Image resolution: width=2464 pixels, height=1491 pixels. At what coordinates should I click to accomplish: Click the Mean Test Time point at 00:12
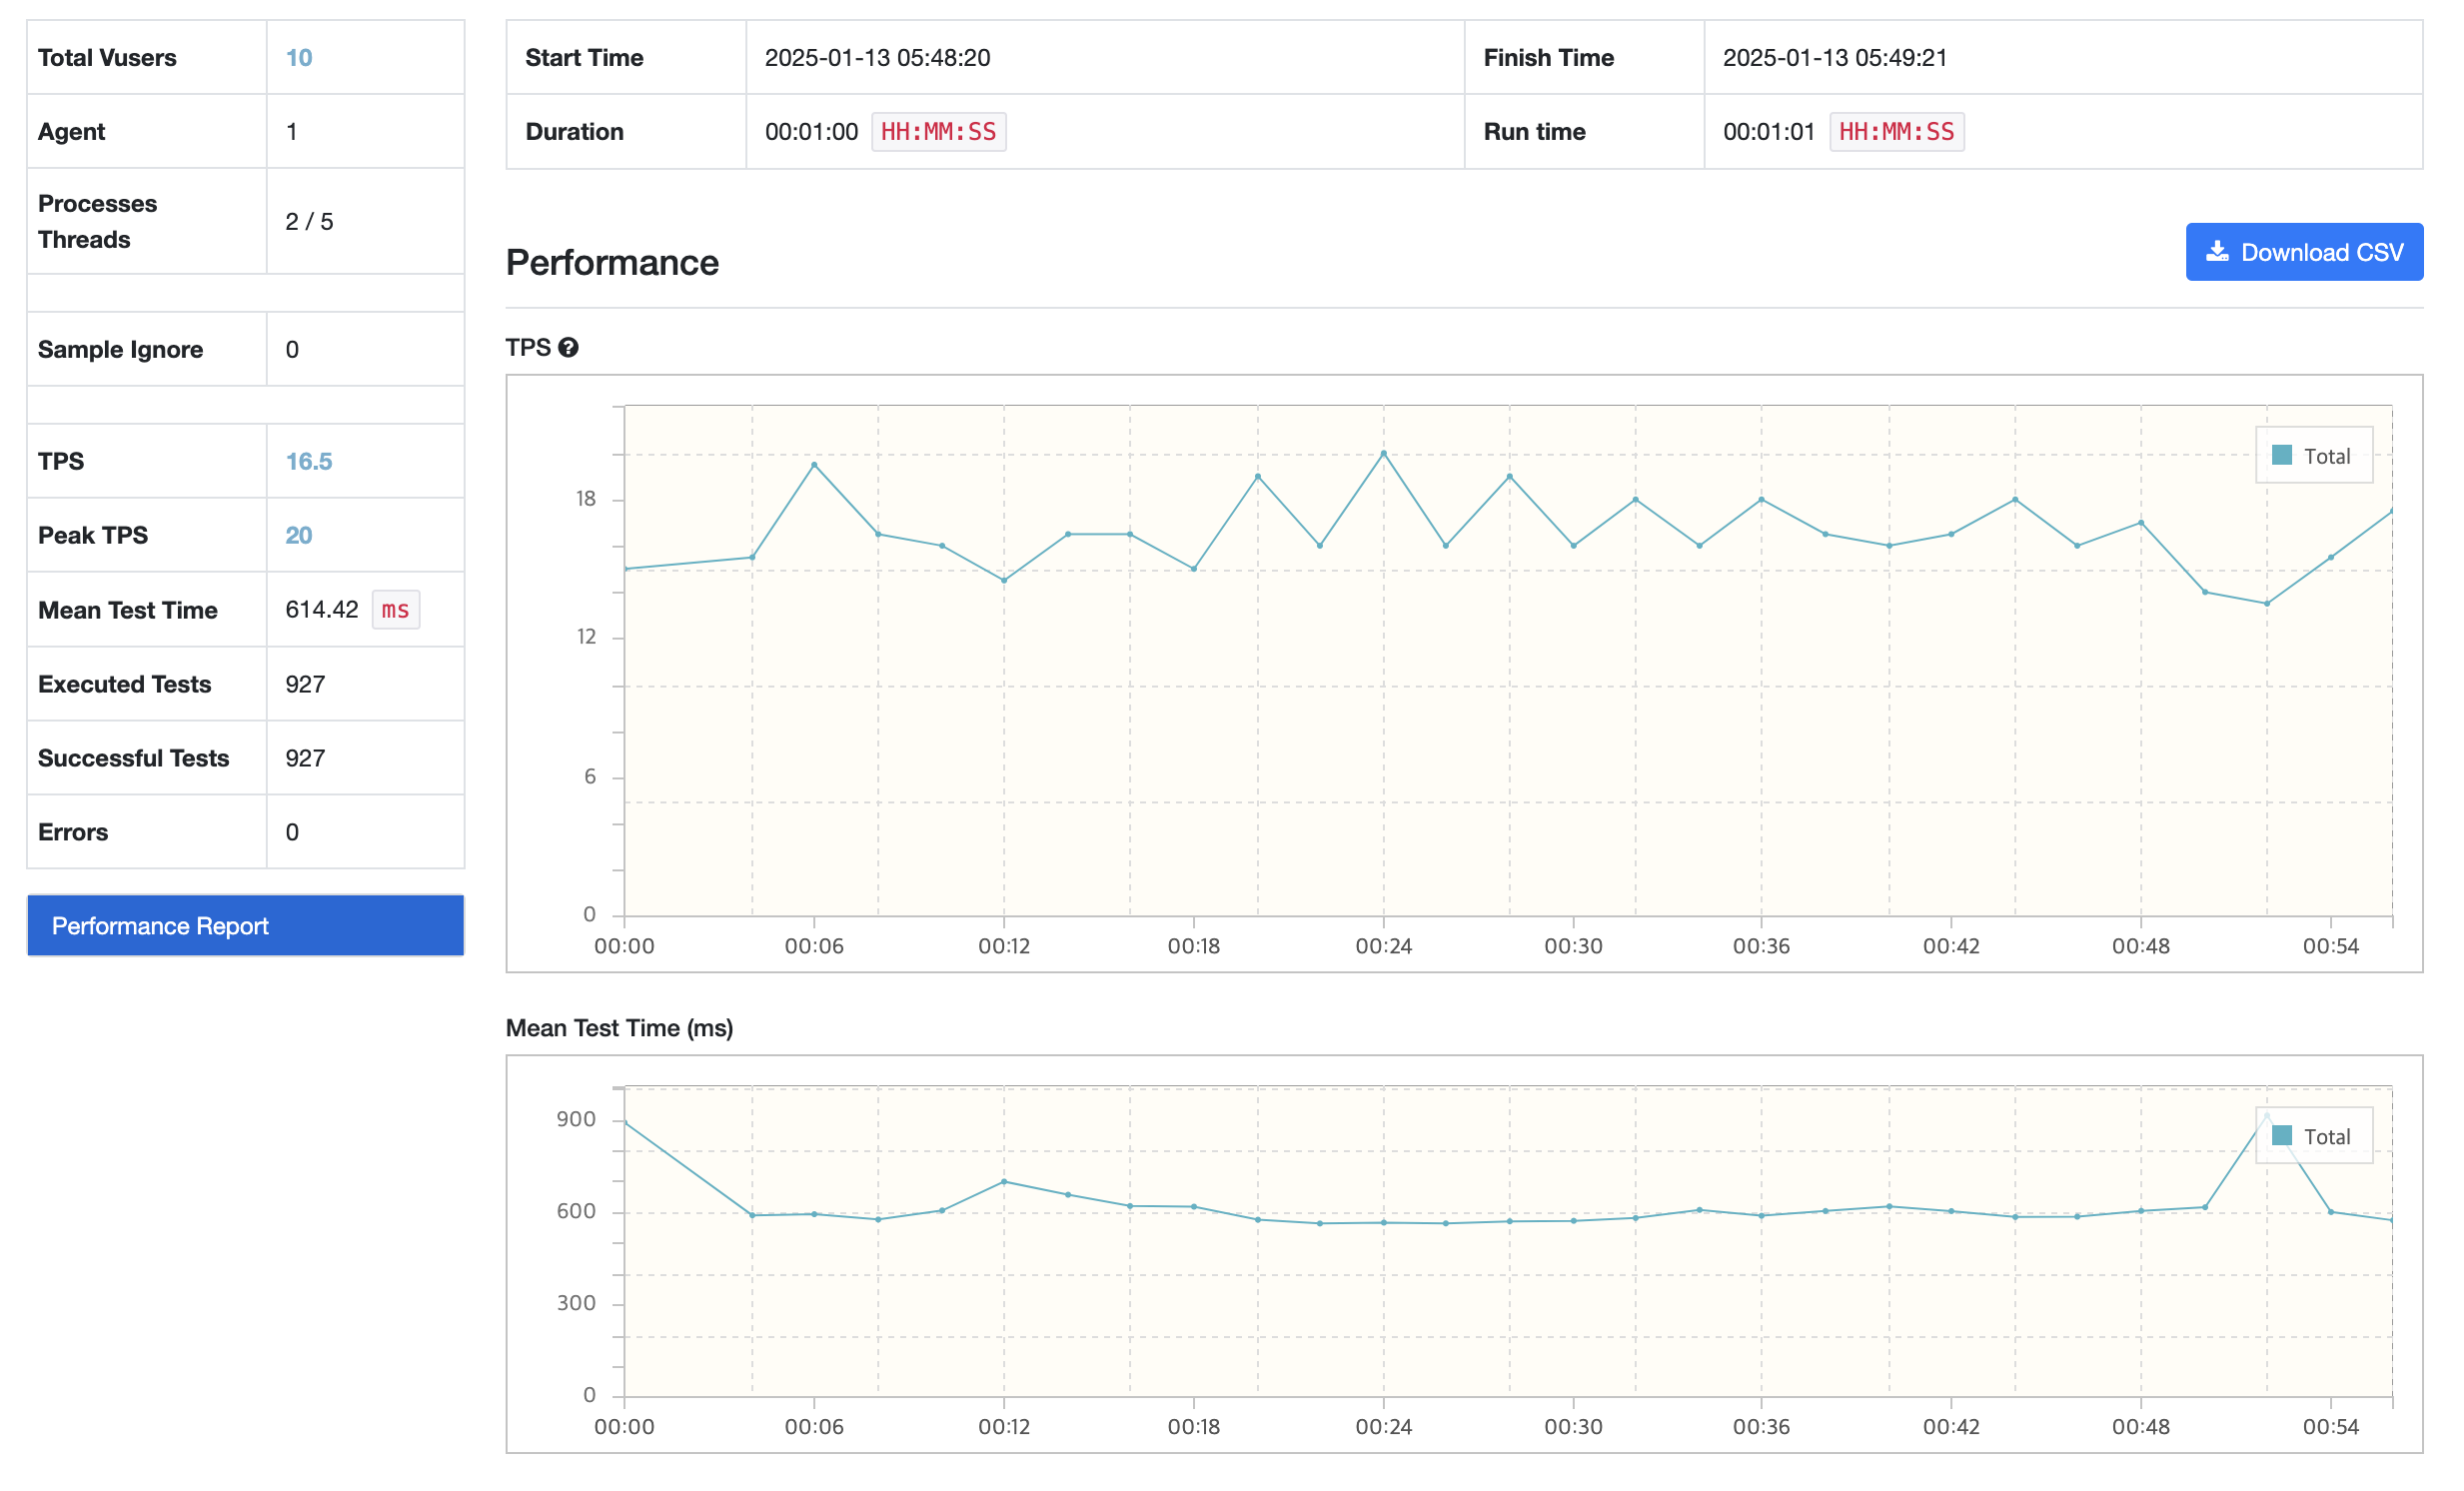1004,1181
